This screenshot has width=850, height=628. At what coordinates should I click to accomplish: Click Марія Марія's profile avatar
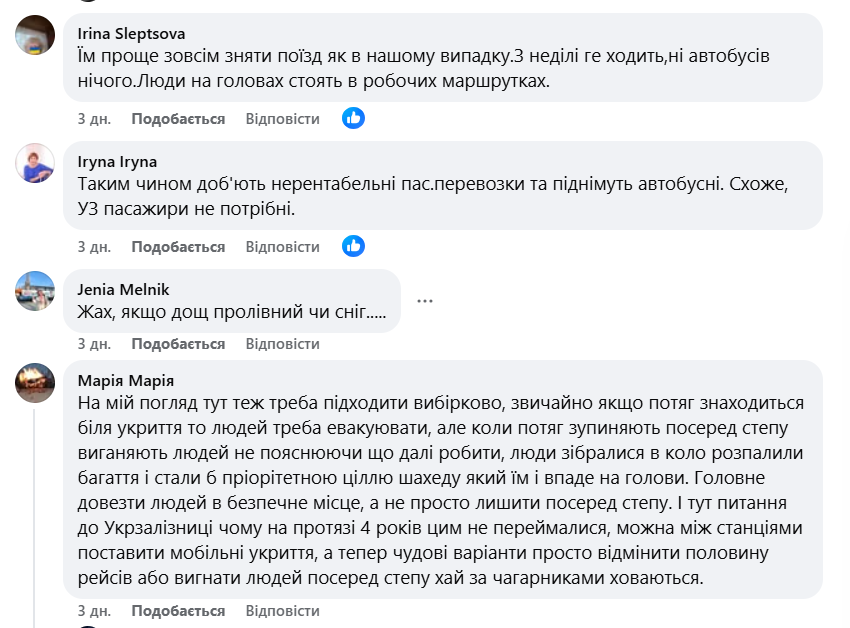[x=35, y=382]
